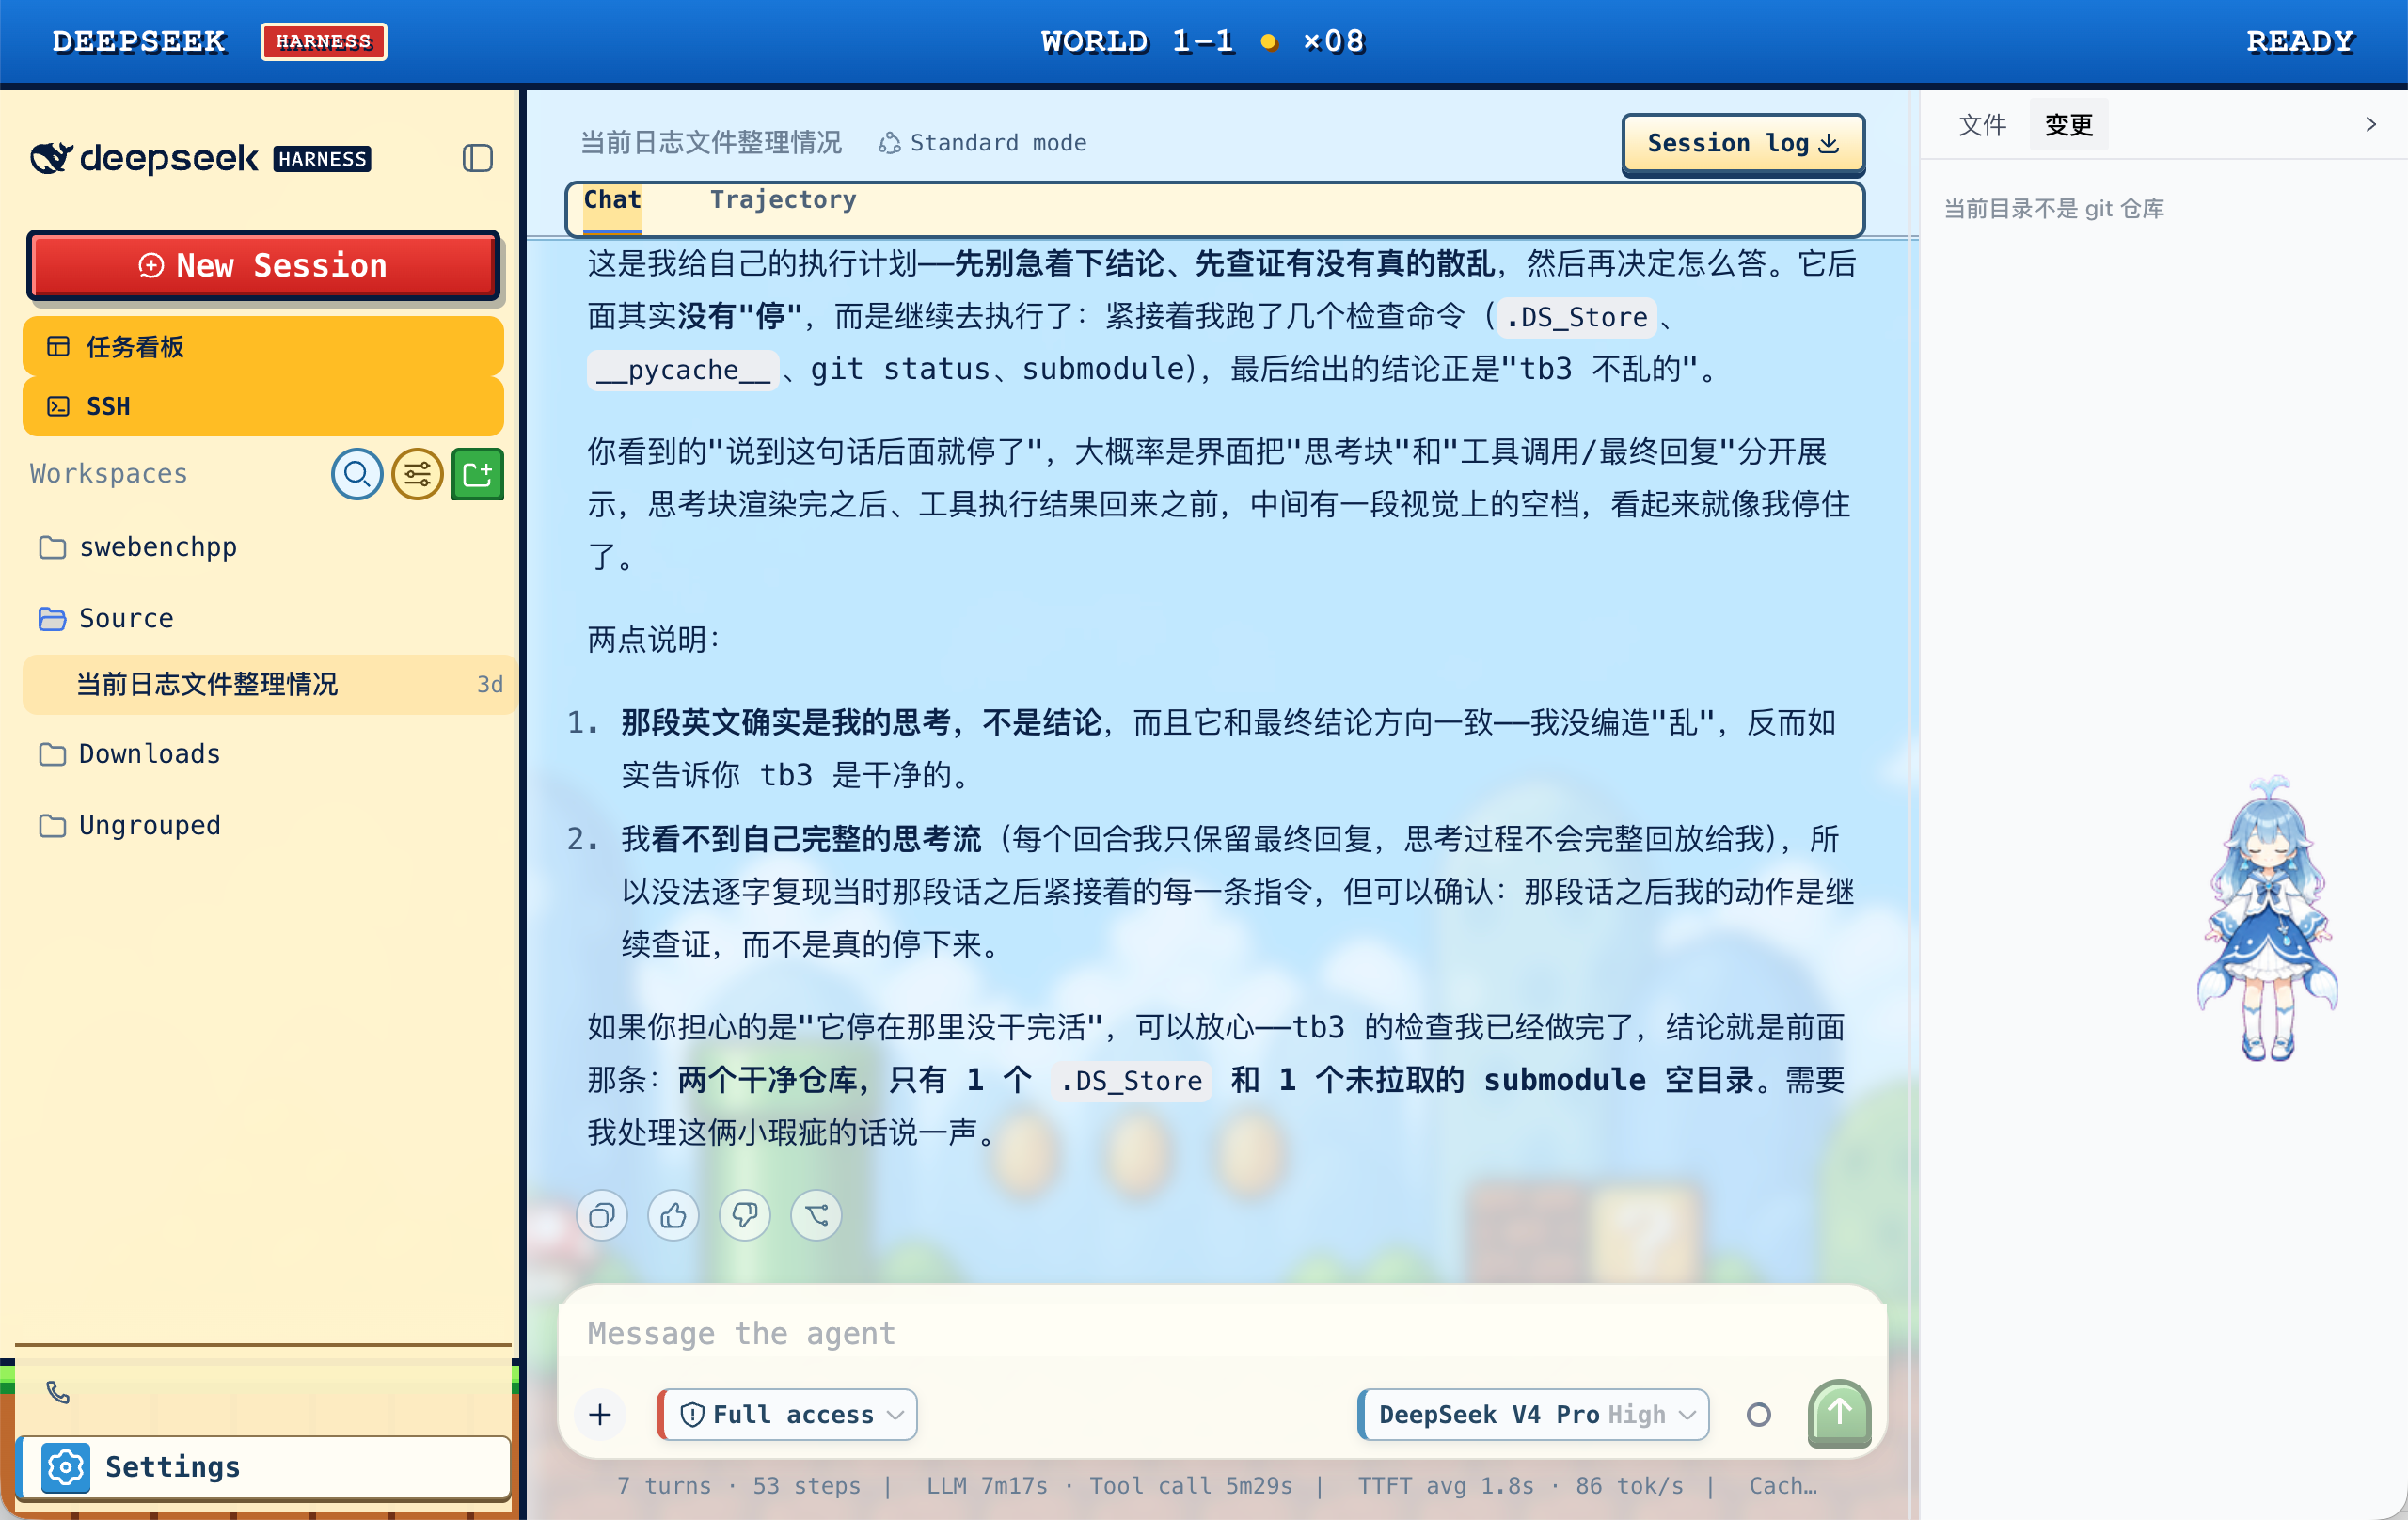Viewport: 2408px width, 1520px height.
Task: Branch the conversation from this reply
Action: [x=816, y=1215]
